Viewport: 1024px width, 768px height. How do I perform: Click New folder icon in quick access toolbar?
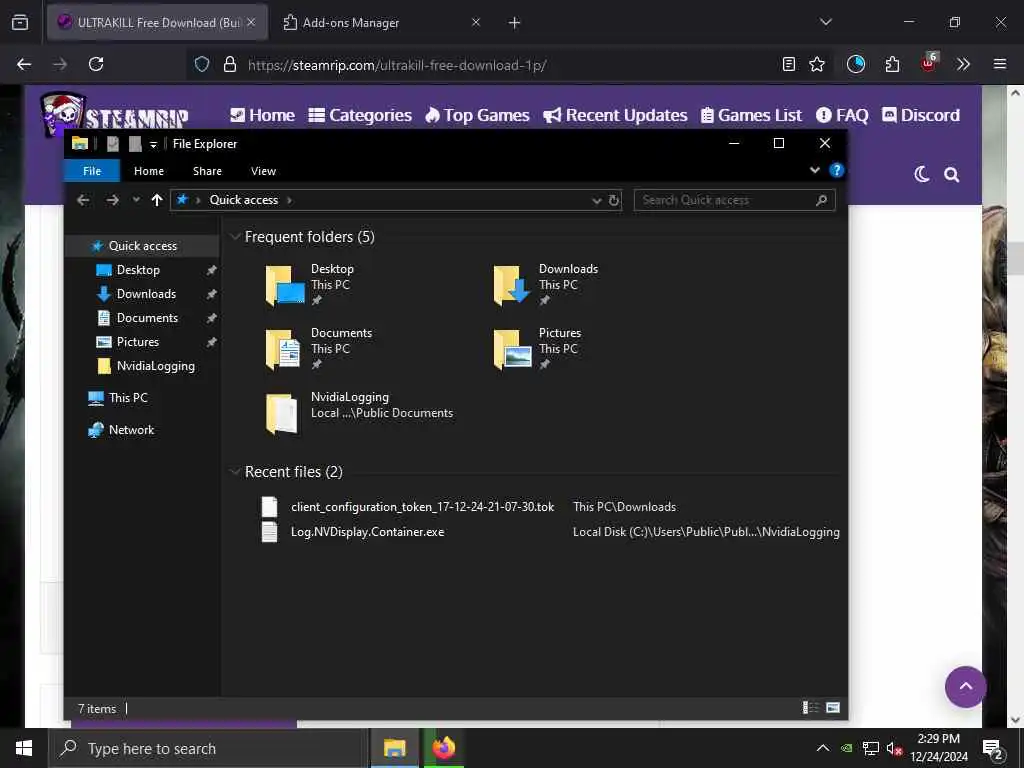(x=135, y=144)
